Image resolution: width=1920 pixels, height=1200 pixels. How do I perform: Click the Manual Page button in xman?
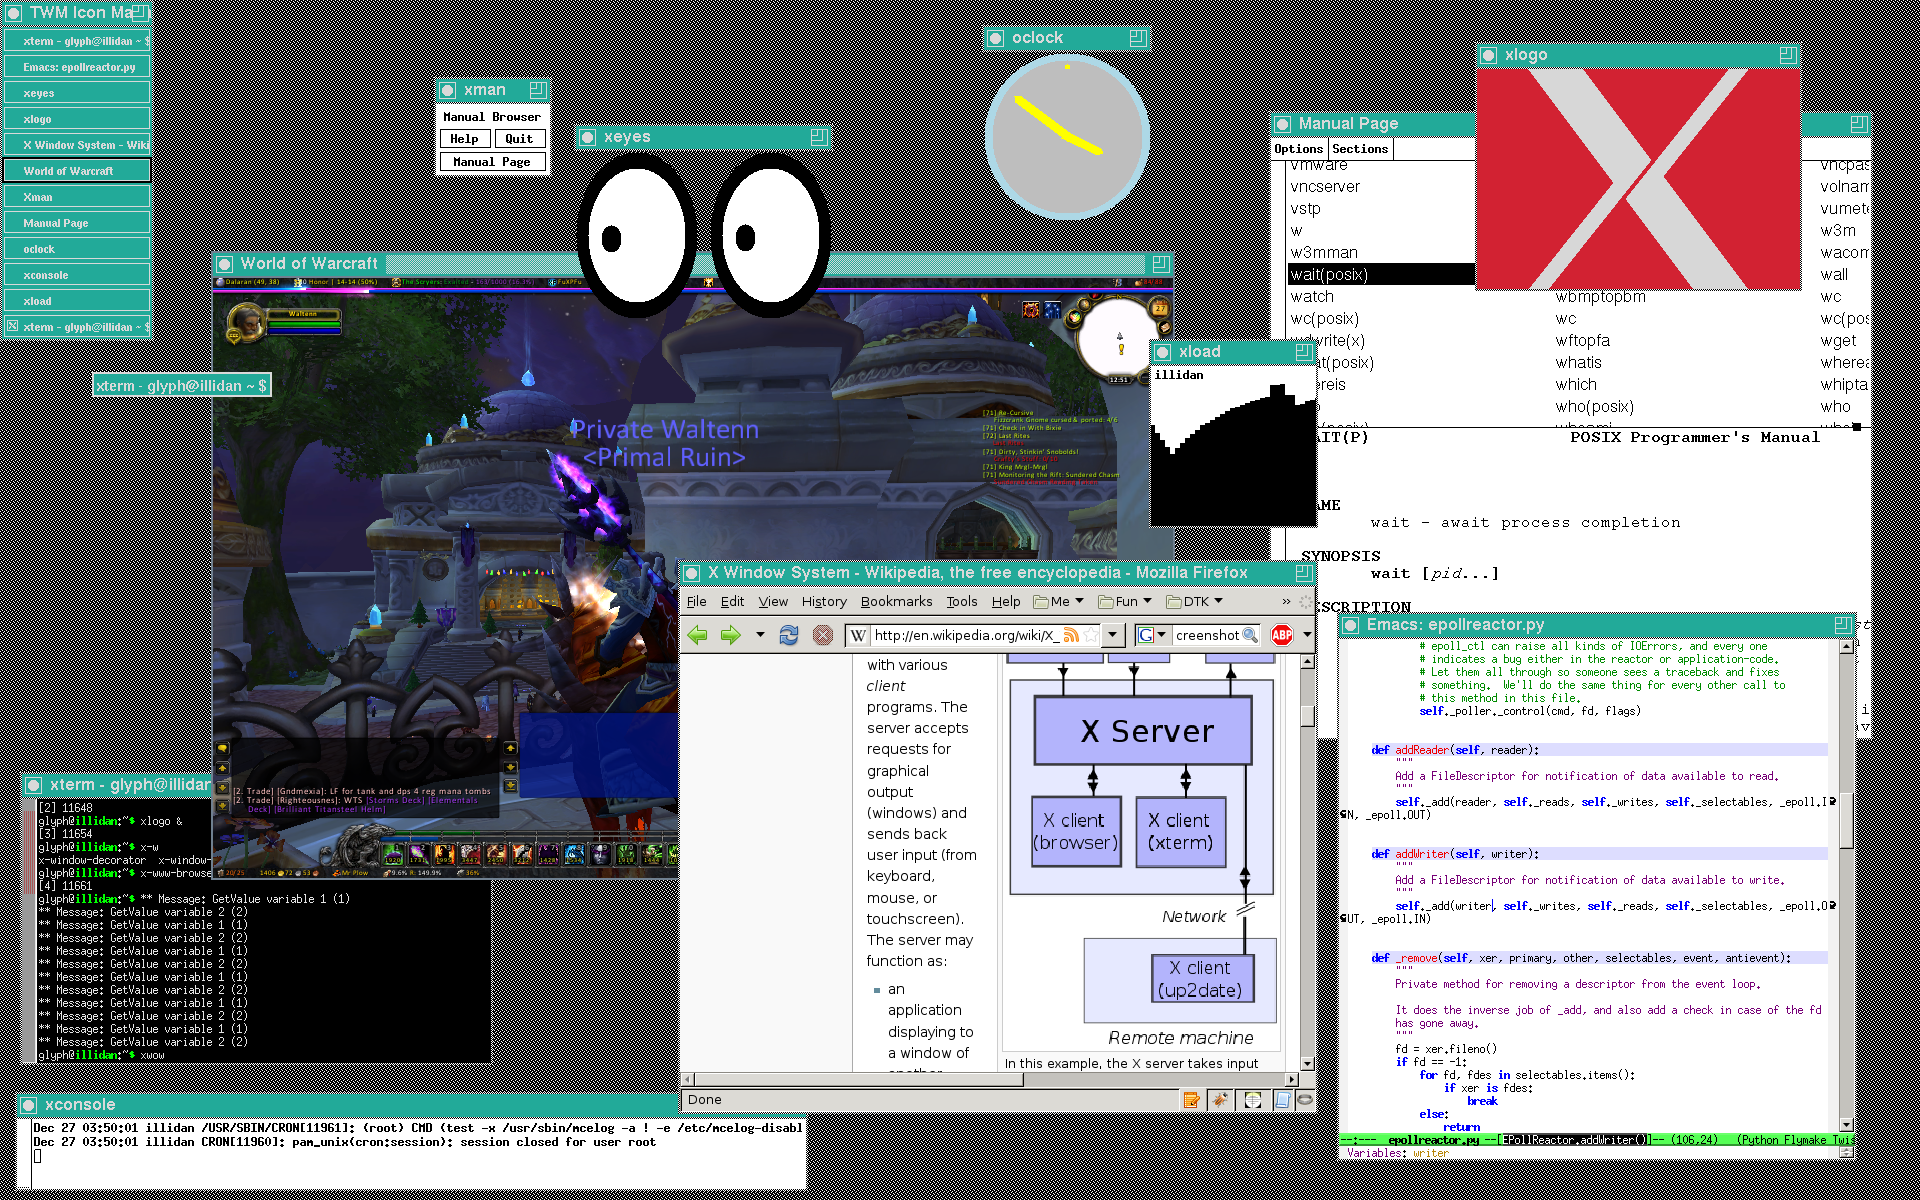pyautogui.click(x=492, y=162)
